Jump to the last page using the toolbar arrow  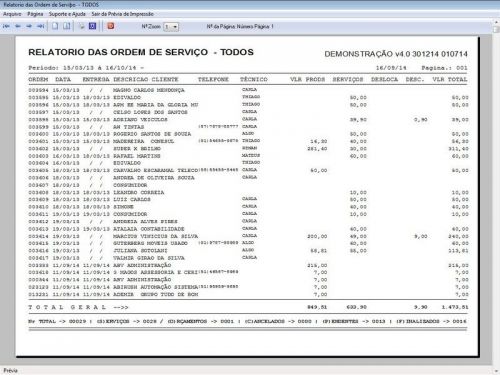click(40, 26)
